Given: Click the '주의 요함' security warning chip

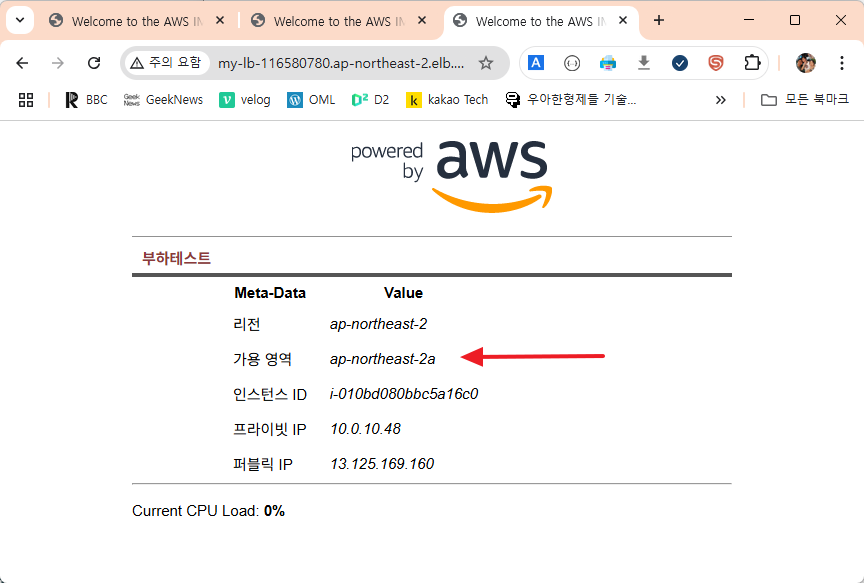Looking at the screenshot, I should tap(166, 63).
